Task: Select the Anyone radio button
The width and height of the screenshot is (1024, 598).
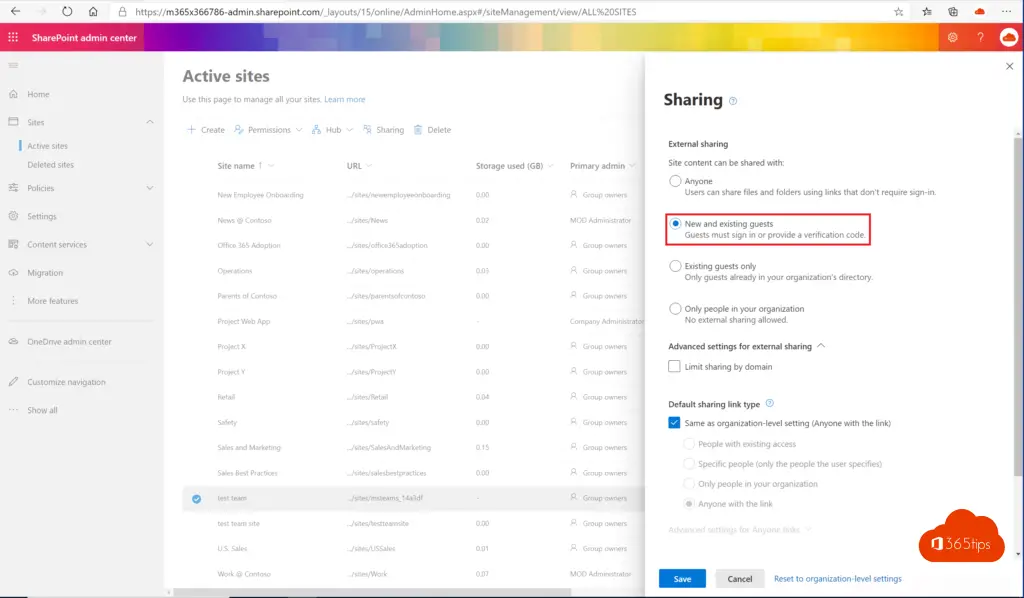Action: [676, 181]
